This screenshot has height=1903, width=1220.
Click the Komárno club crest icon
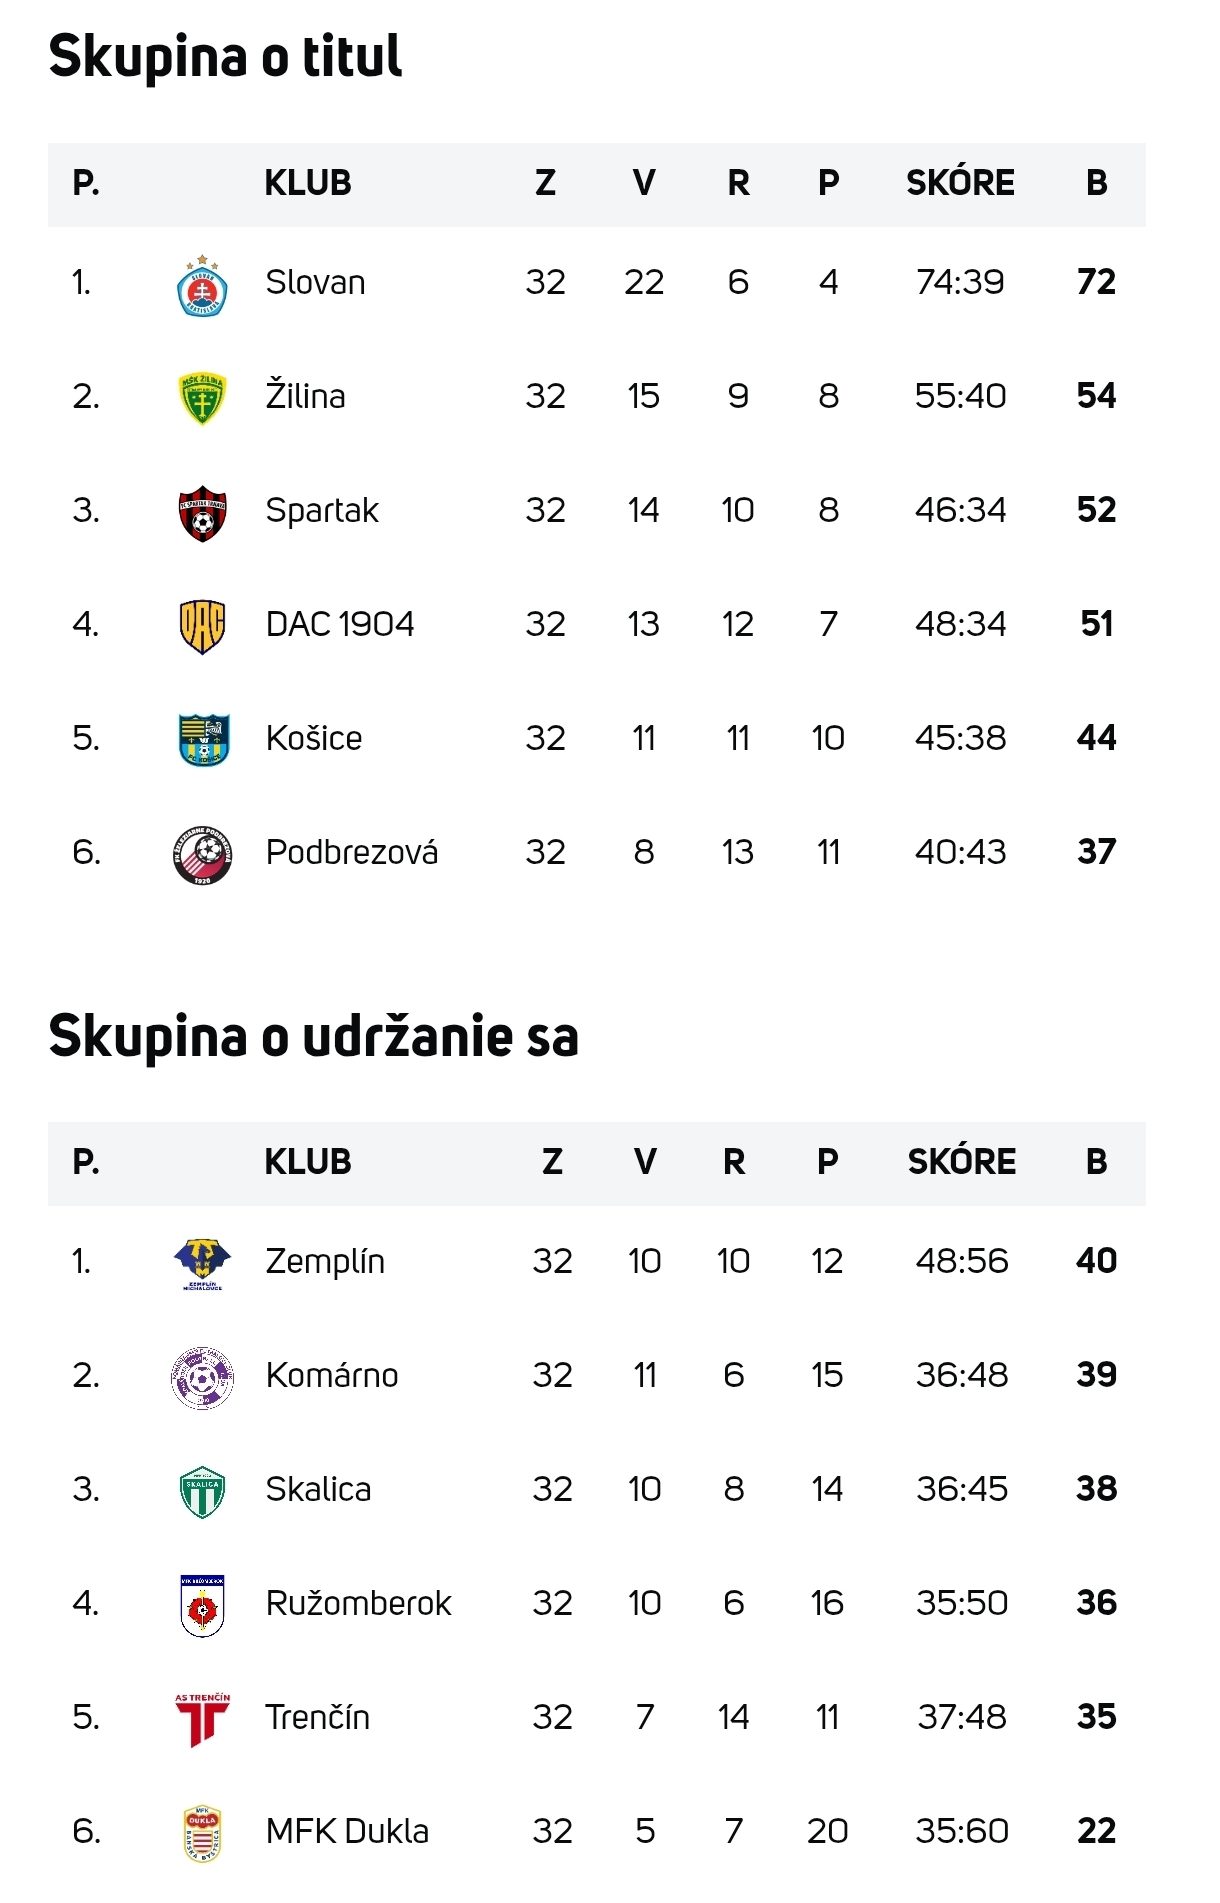[202, 1378]
